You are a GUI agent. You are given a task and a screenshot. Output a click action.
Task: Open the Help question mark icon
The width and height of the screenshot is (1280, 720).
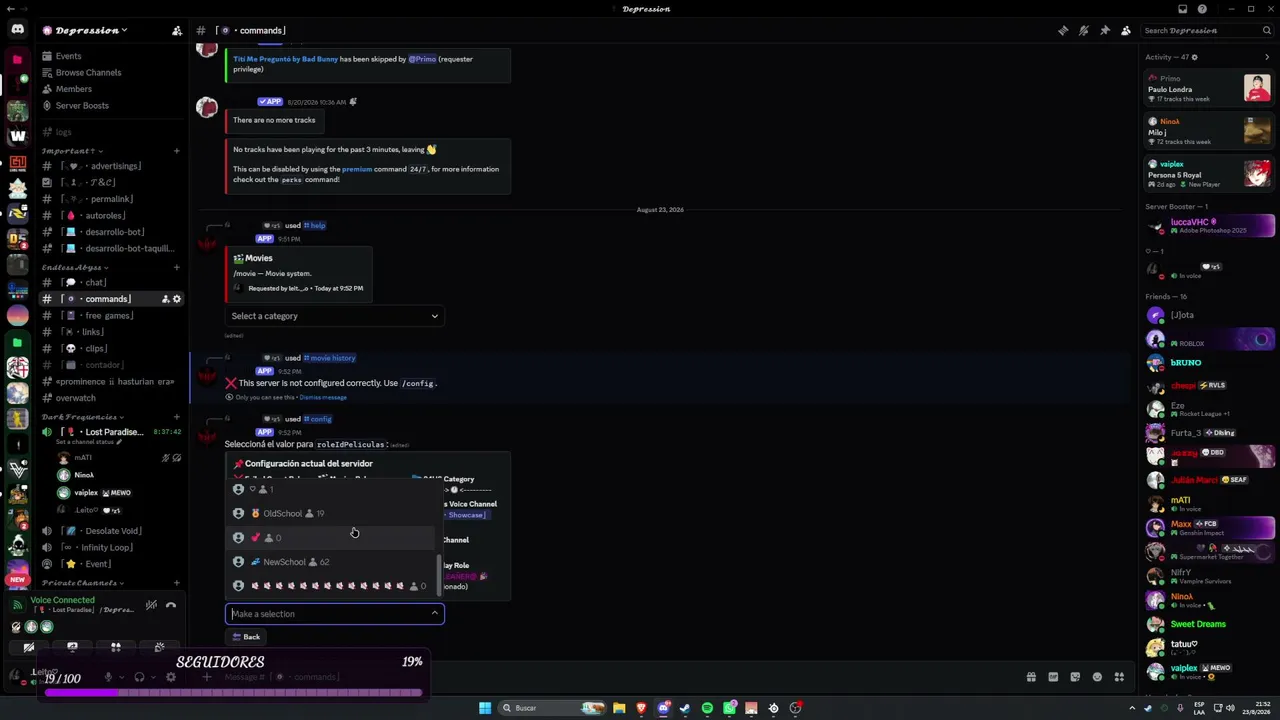[1203, 9]
